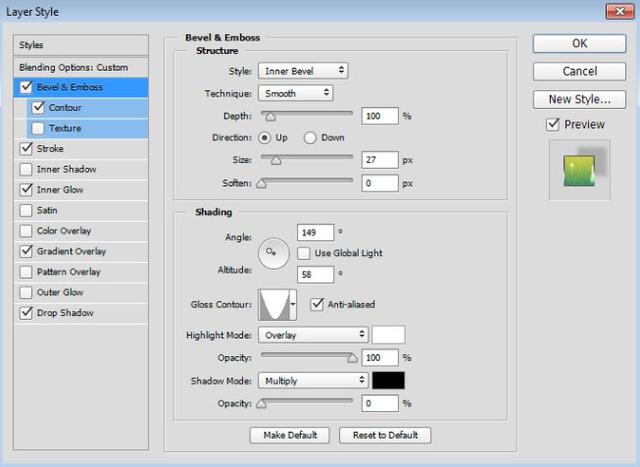Screen dimensions: 640x467
Task: Click the Reset to Default button
Action: [x=385, y=435]
